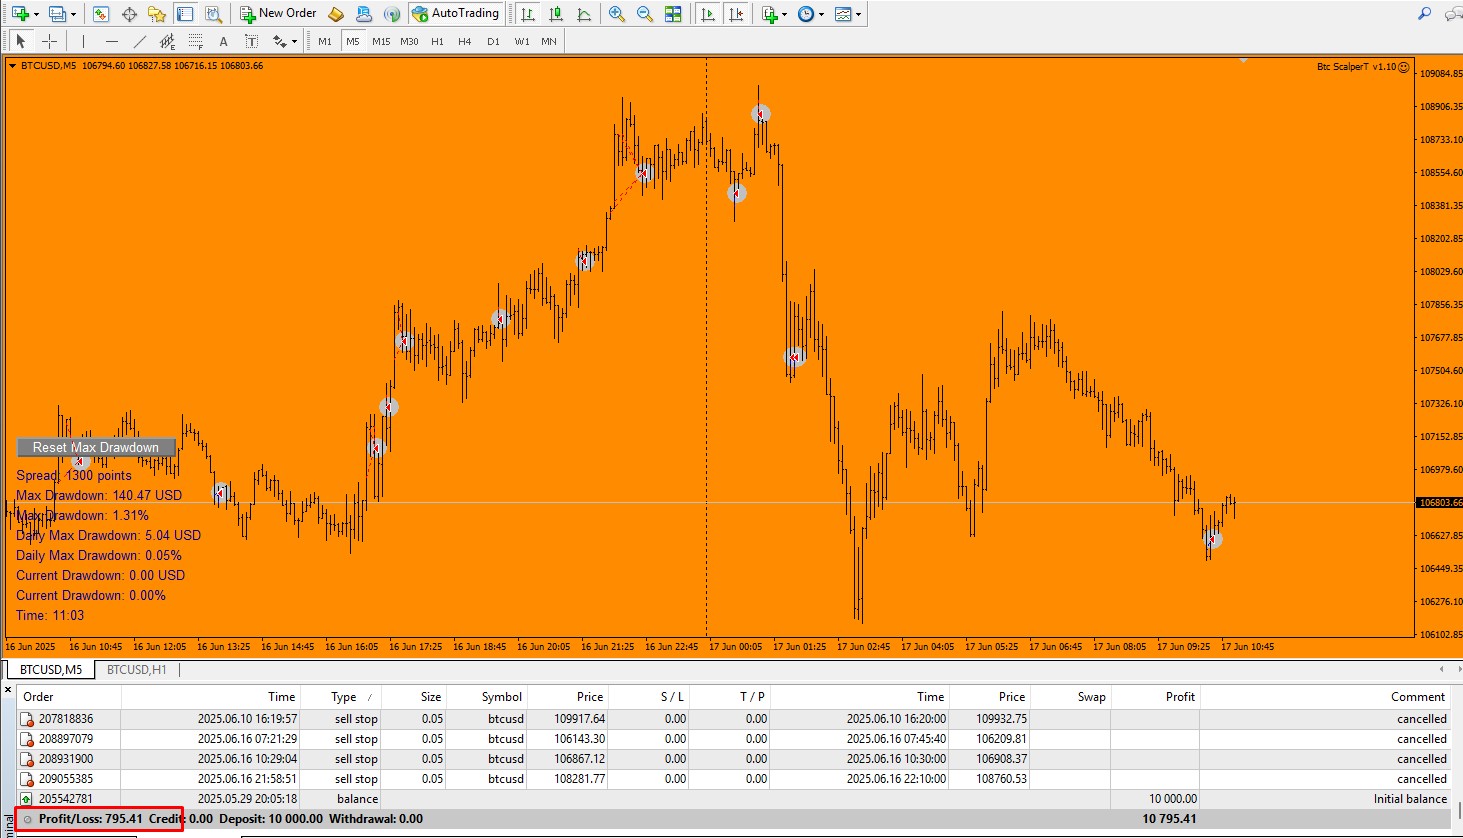Toggle the Market Watch window

pyautogui.click(x=101, y=14)
